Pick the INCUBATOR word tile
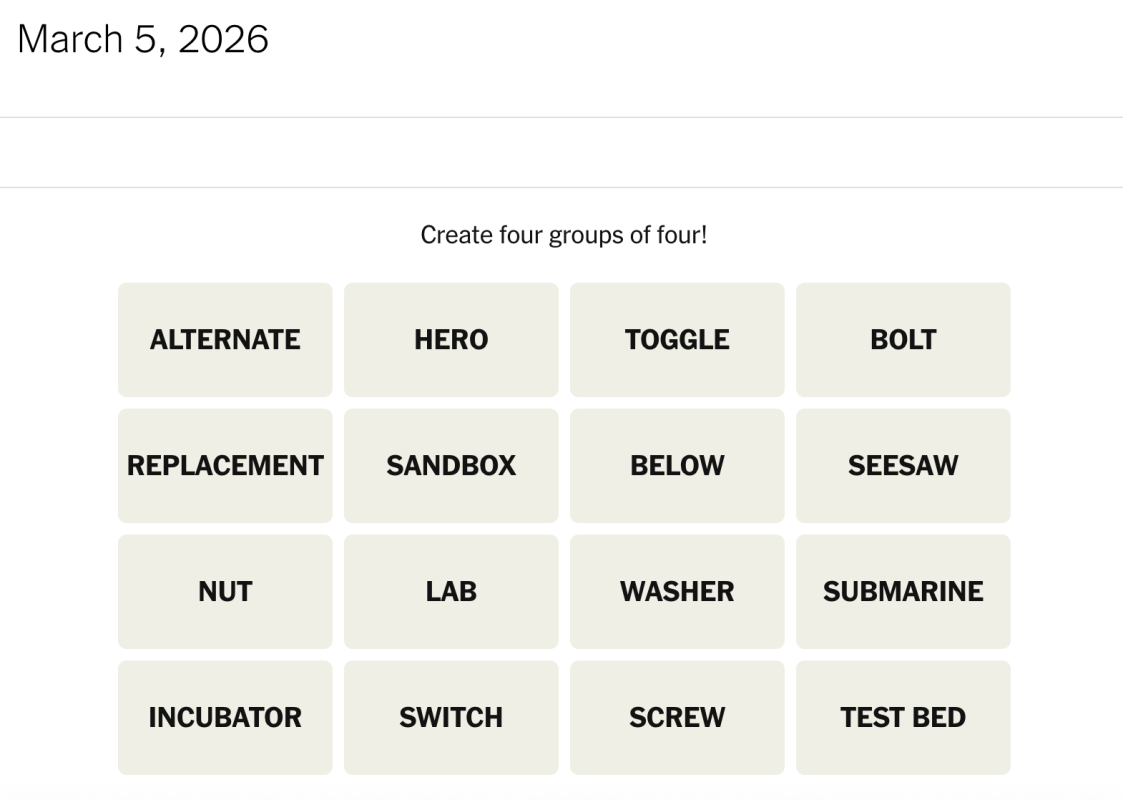Image resolution: width=1123 pixels, height=800 pixels. pyautogui.click(x=224, y=717)
